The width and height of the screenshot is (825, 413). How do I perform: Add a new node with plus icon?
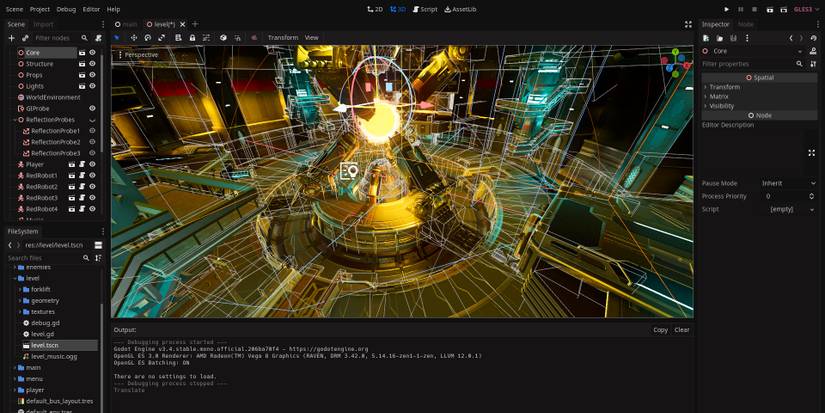tap(11, 38)
